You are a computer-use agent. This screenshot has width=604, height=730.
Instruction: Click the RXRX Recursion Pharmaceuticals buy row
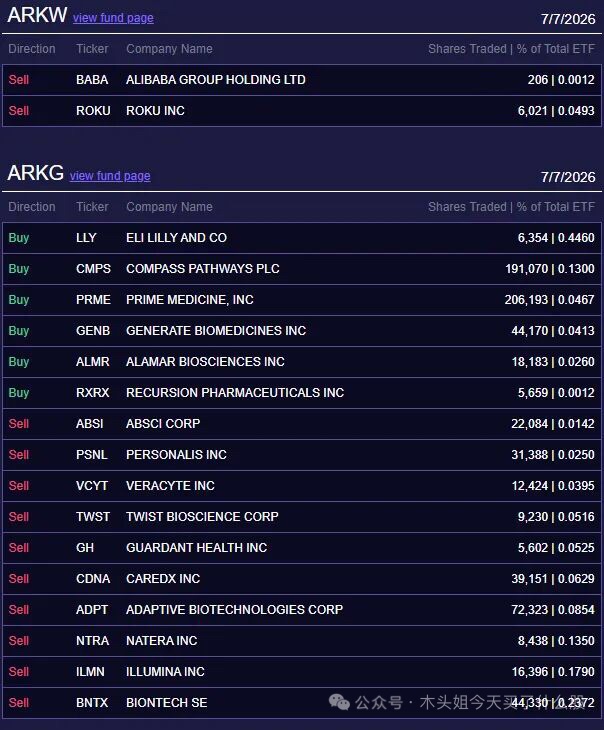[x=302, y=393]
